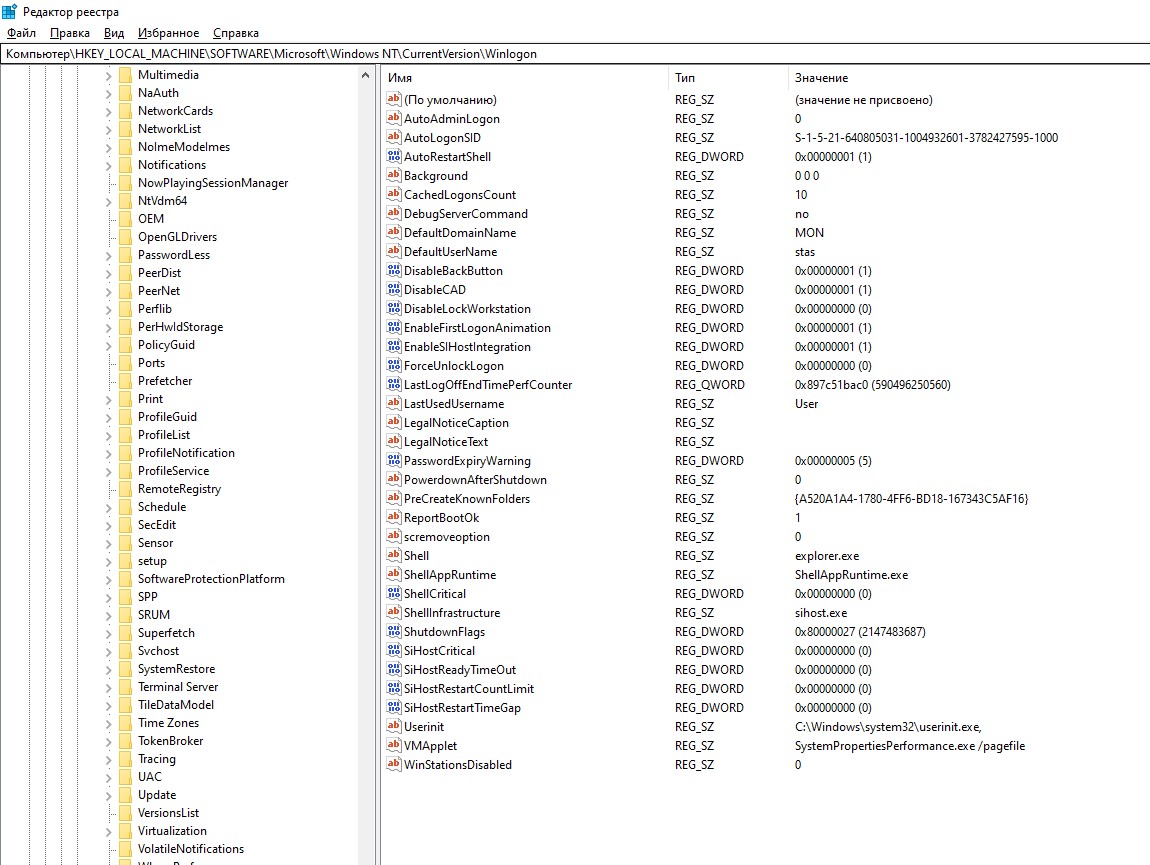Click the Registry Editor title bar icon
The height and width of the screenshot is (865, 1150).
coord(10,12)
